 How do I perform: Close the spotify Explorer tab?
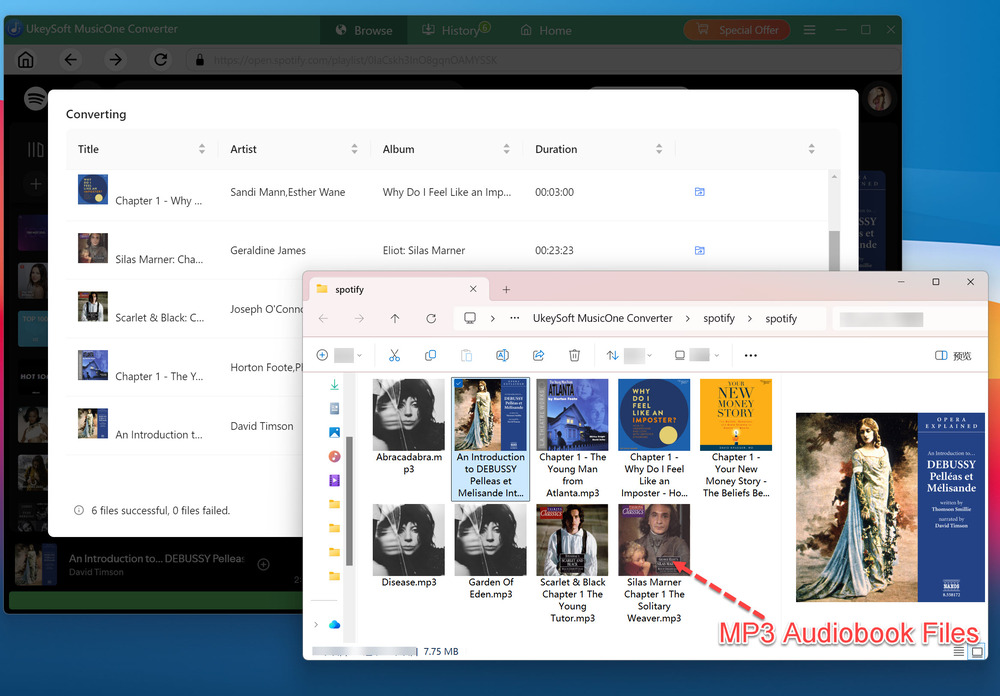click(x=473, y=289)
